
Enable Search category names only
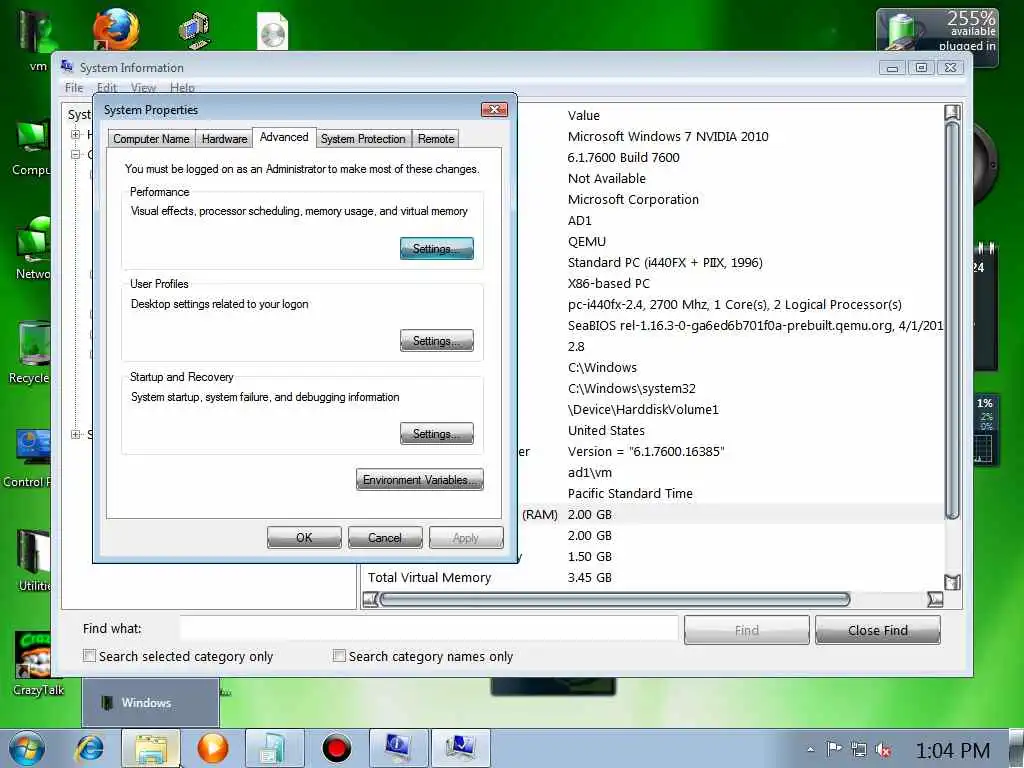339,656
